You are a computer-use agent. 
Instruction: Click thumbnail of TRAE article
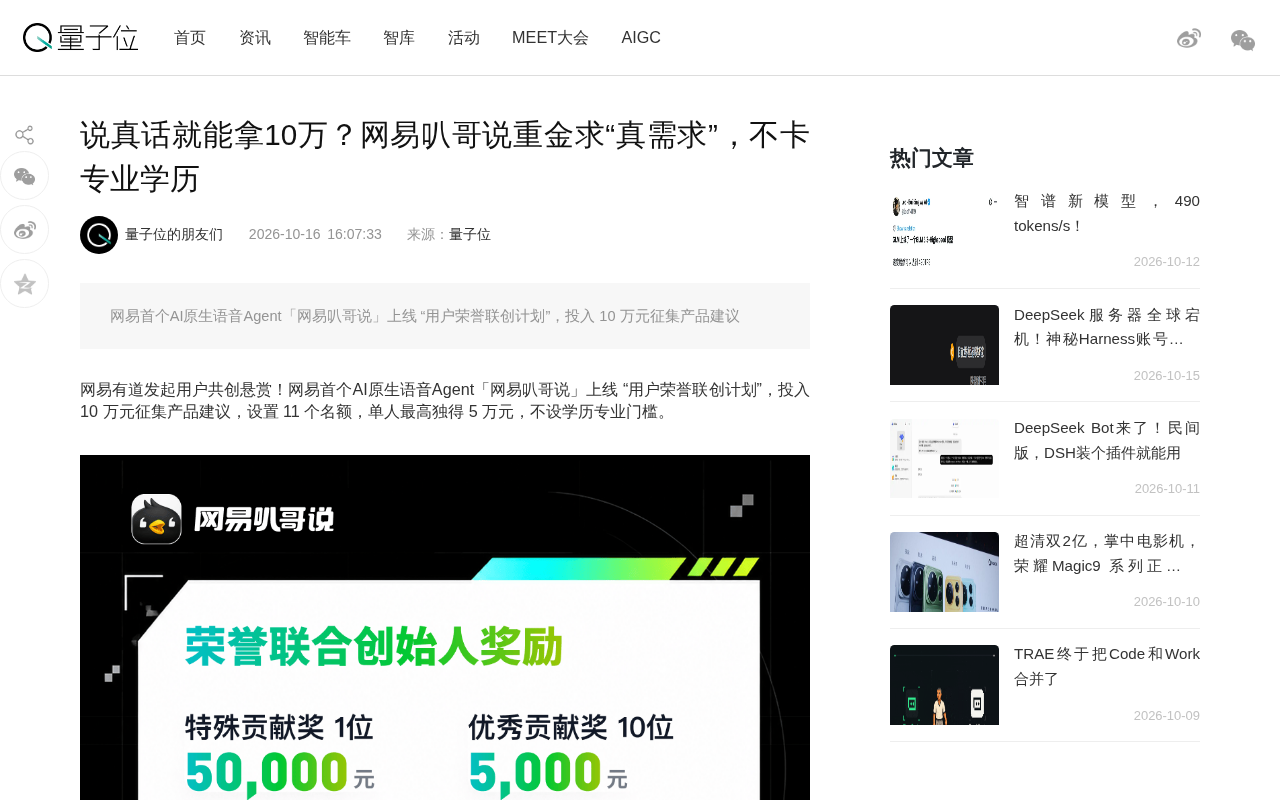click(x=944, y=685)
